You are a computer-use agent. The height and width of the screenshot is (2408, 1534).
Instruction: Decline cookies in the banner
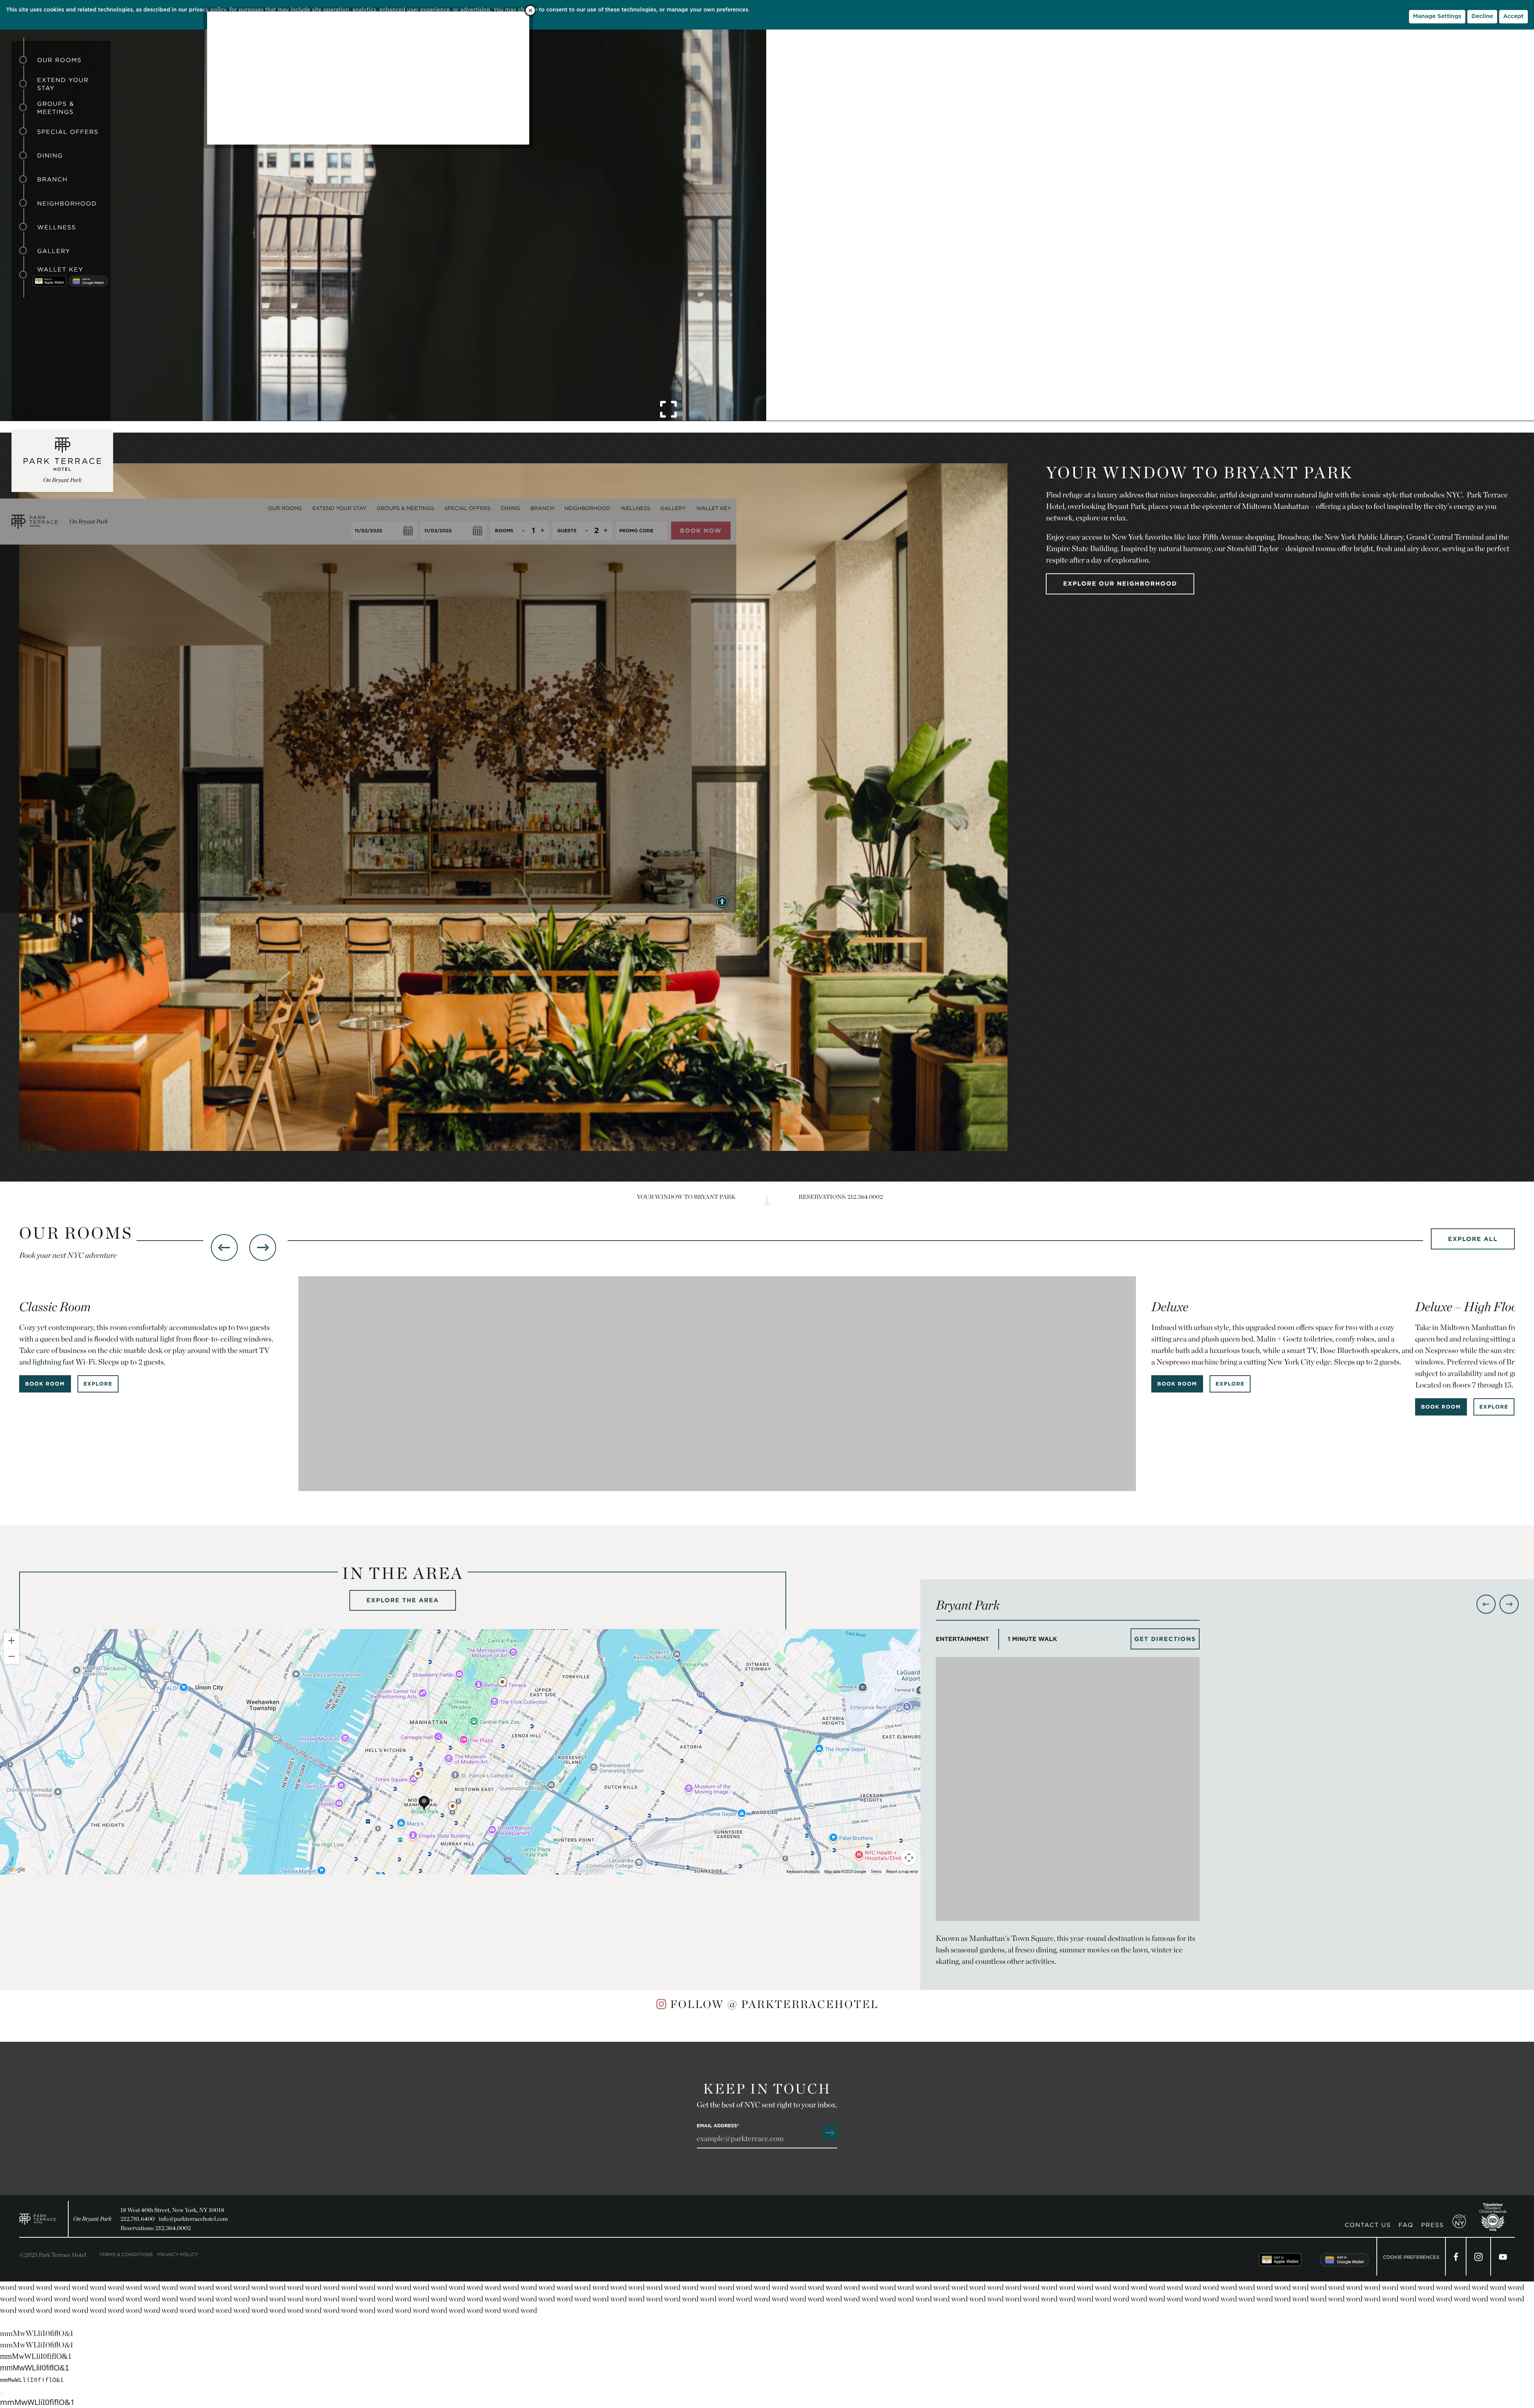click(x=1482, y=16)
